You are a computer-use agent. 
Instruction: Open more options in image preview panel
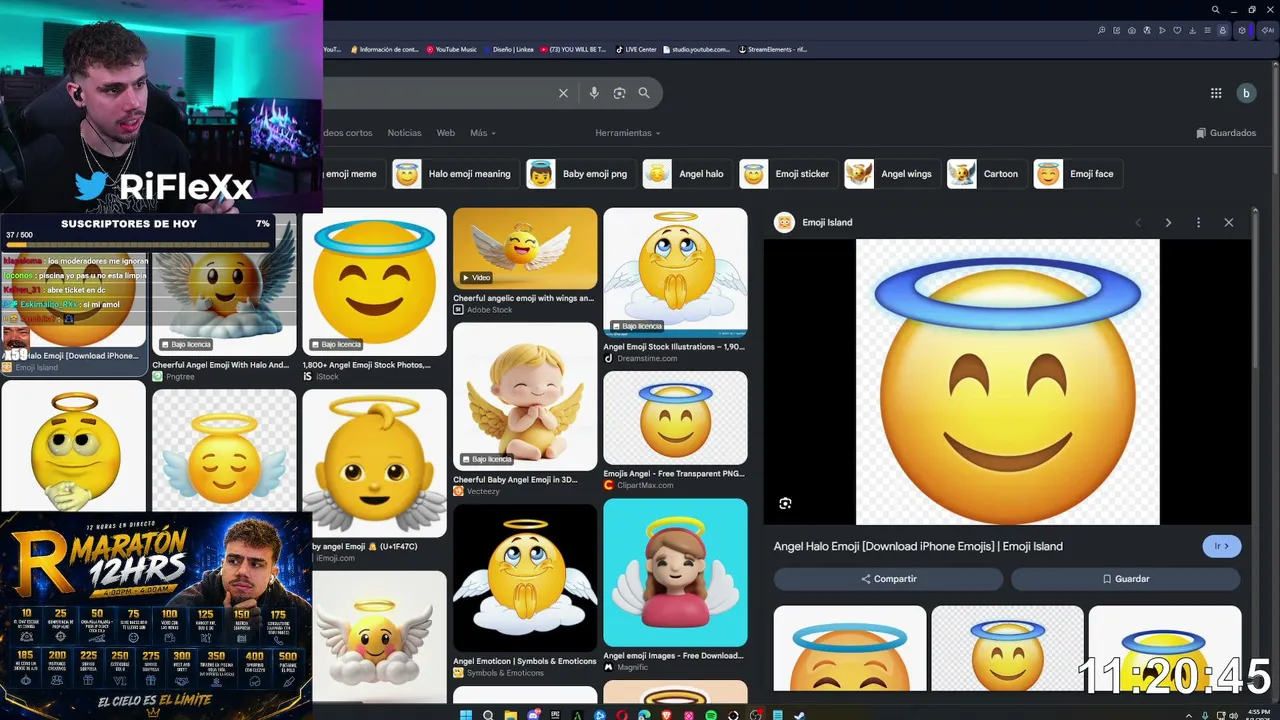click(1198, 222)
